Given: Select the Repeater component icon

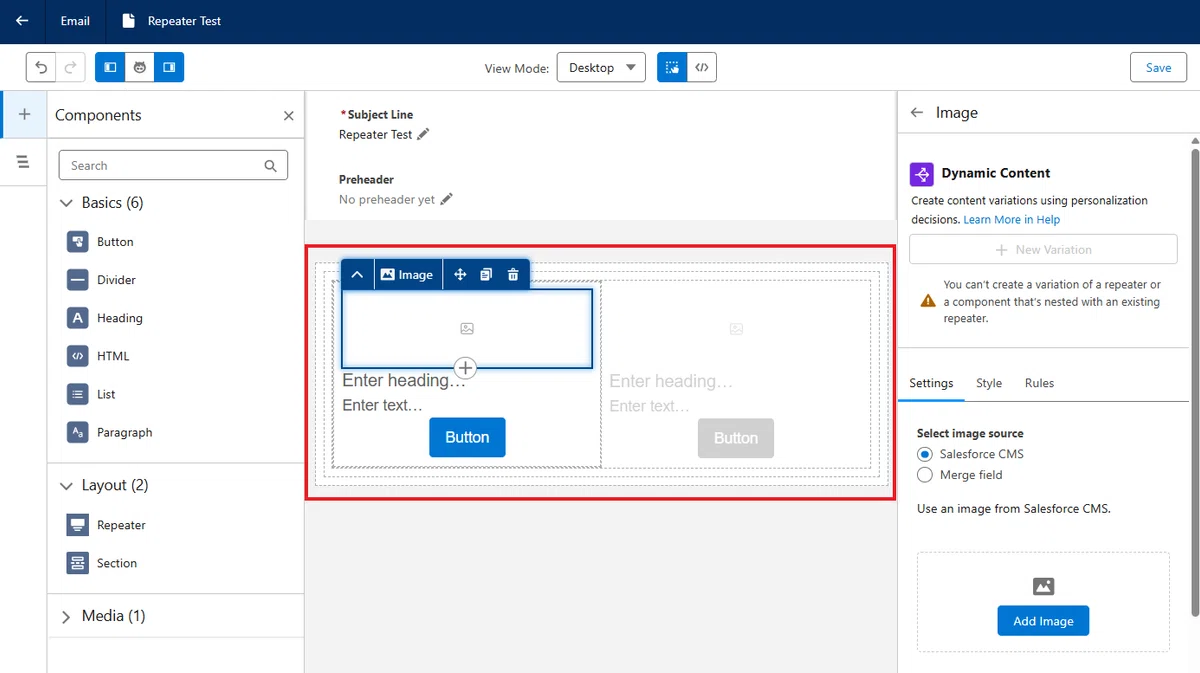Looking at the screenshot, I should [78, 525].
